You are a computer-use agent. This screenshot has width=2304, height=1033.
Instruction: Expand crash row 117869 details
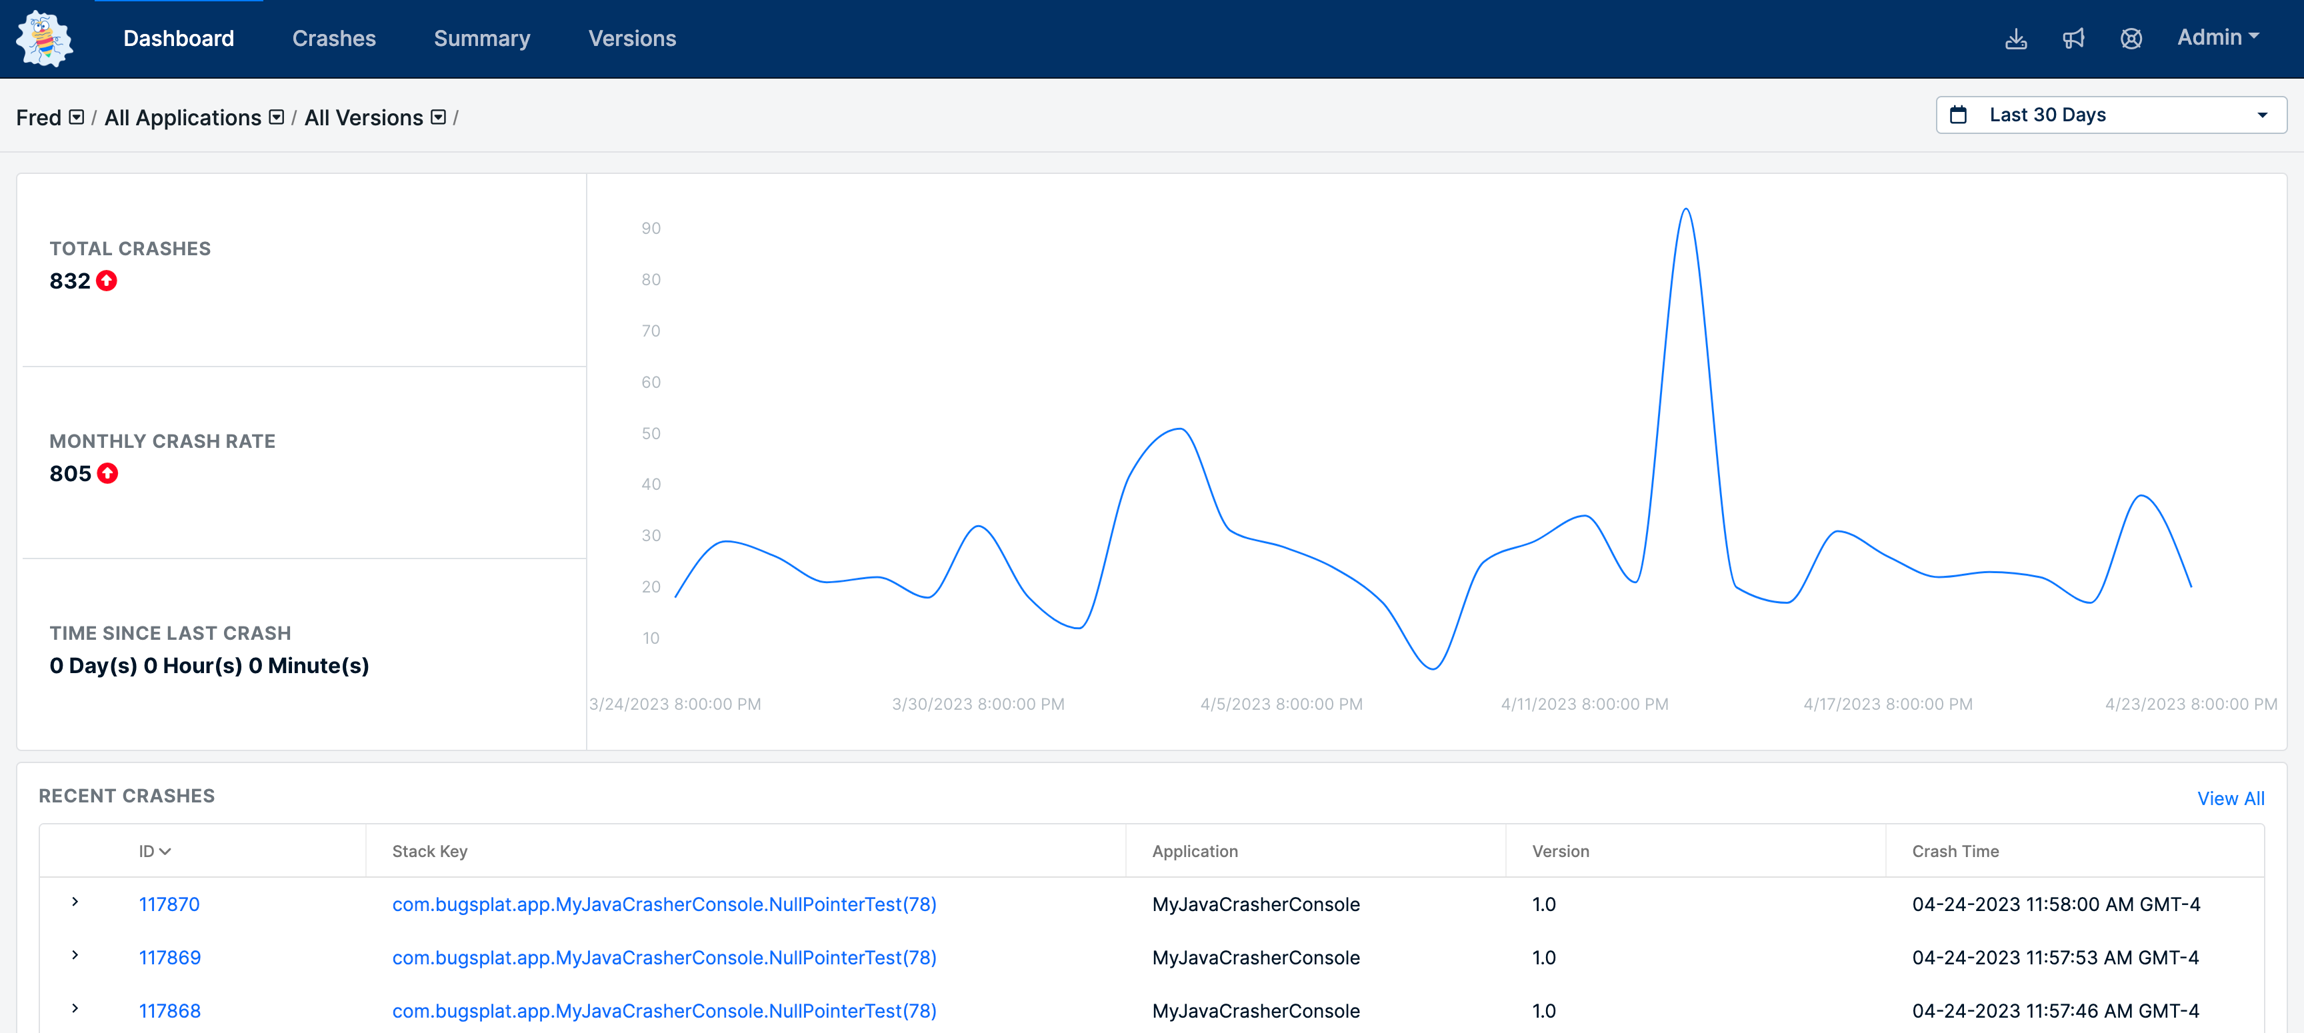pyautogui.click(x=75, y=955)
